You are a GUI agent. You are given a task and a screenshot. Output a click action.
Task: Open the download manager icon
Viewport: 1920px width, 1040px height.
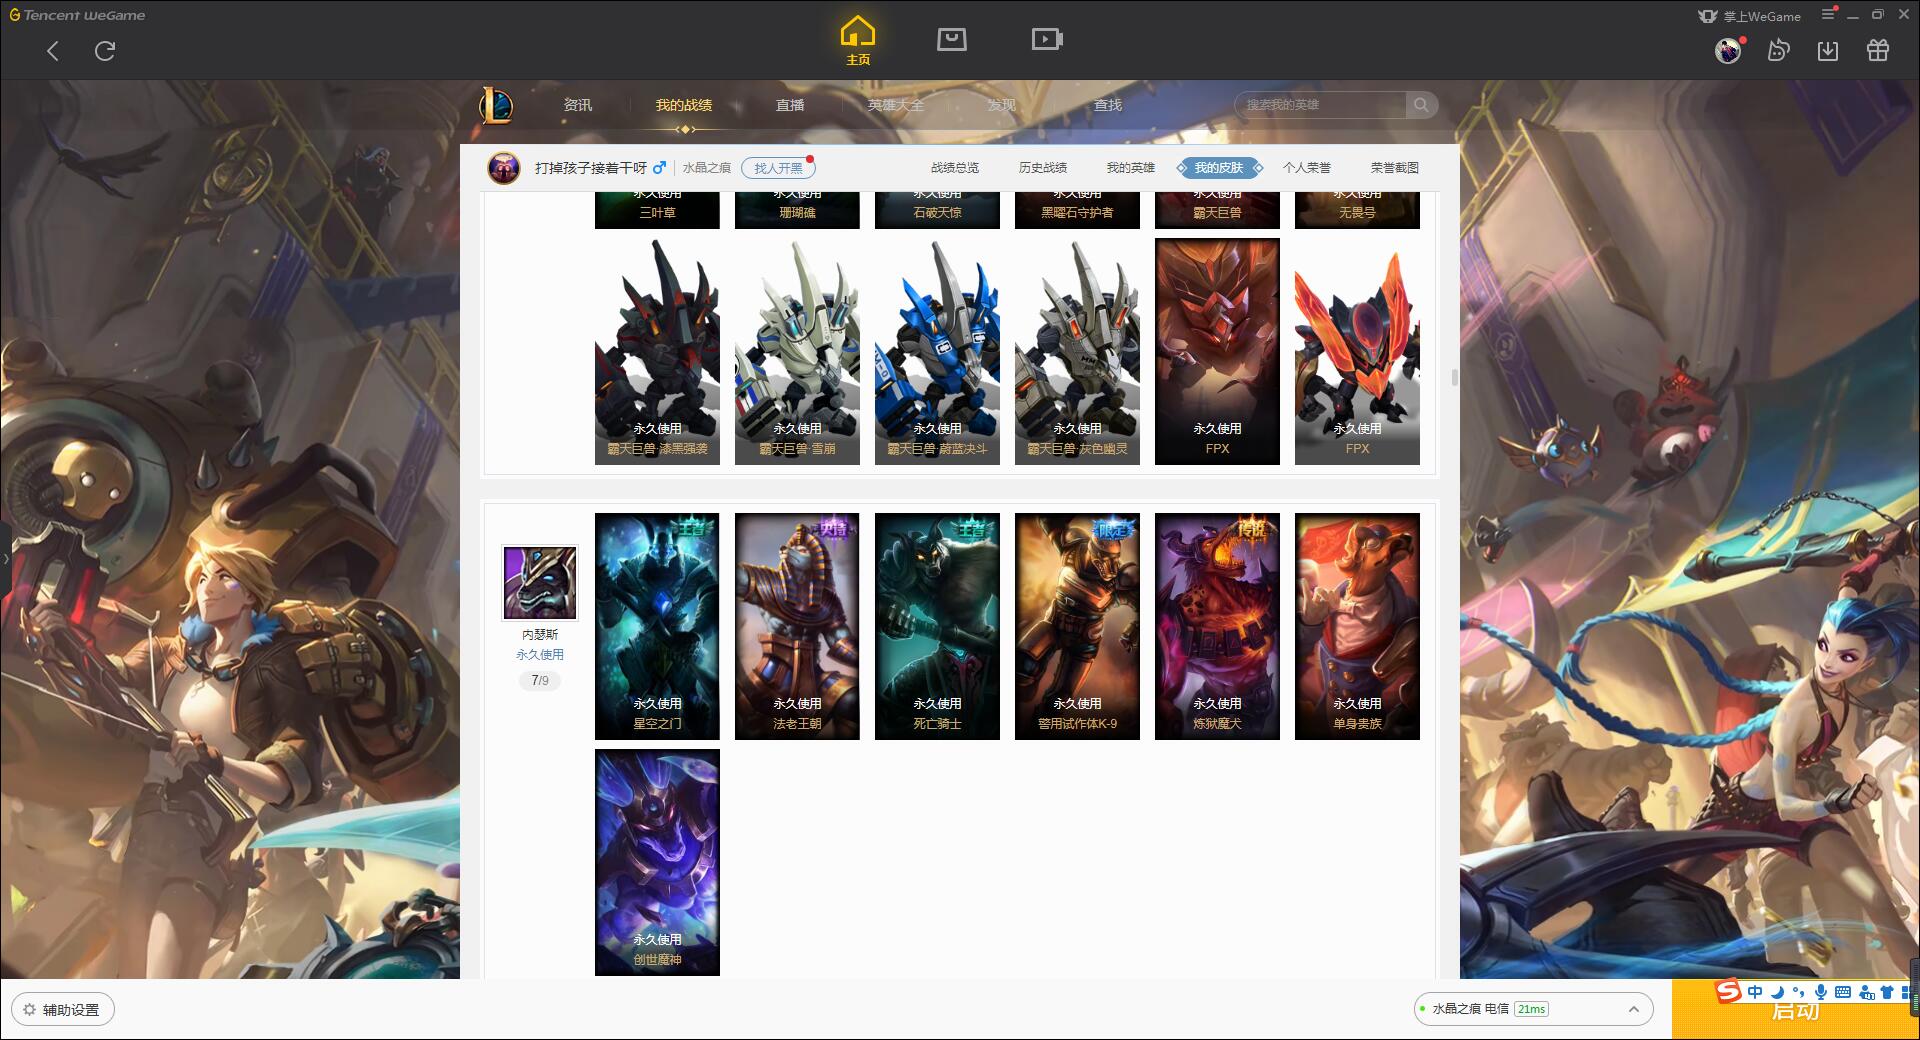[x=1828, y=50]
